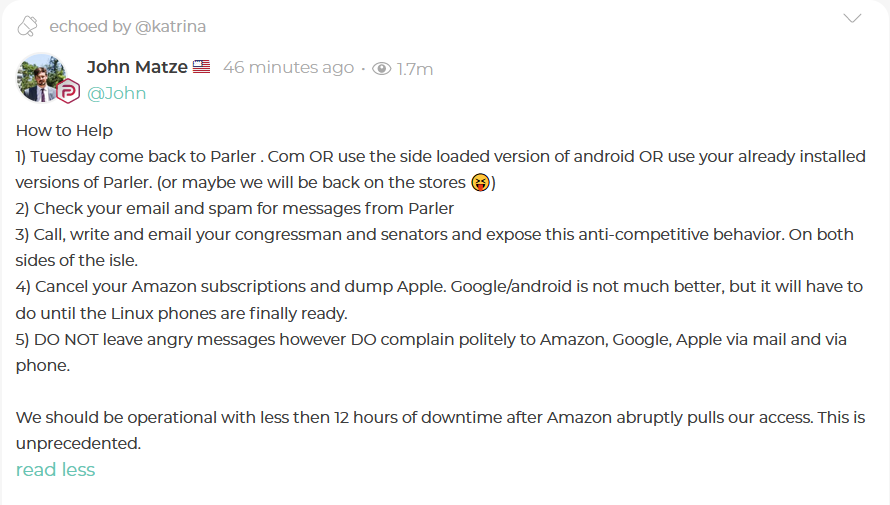Screen dimensions: 890x505
Task: Open the '46 minutes ago' timestamp
Action: (x=288, y=67)
